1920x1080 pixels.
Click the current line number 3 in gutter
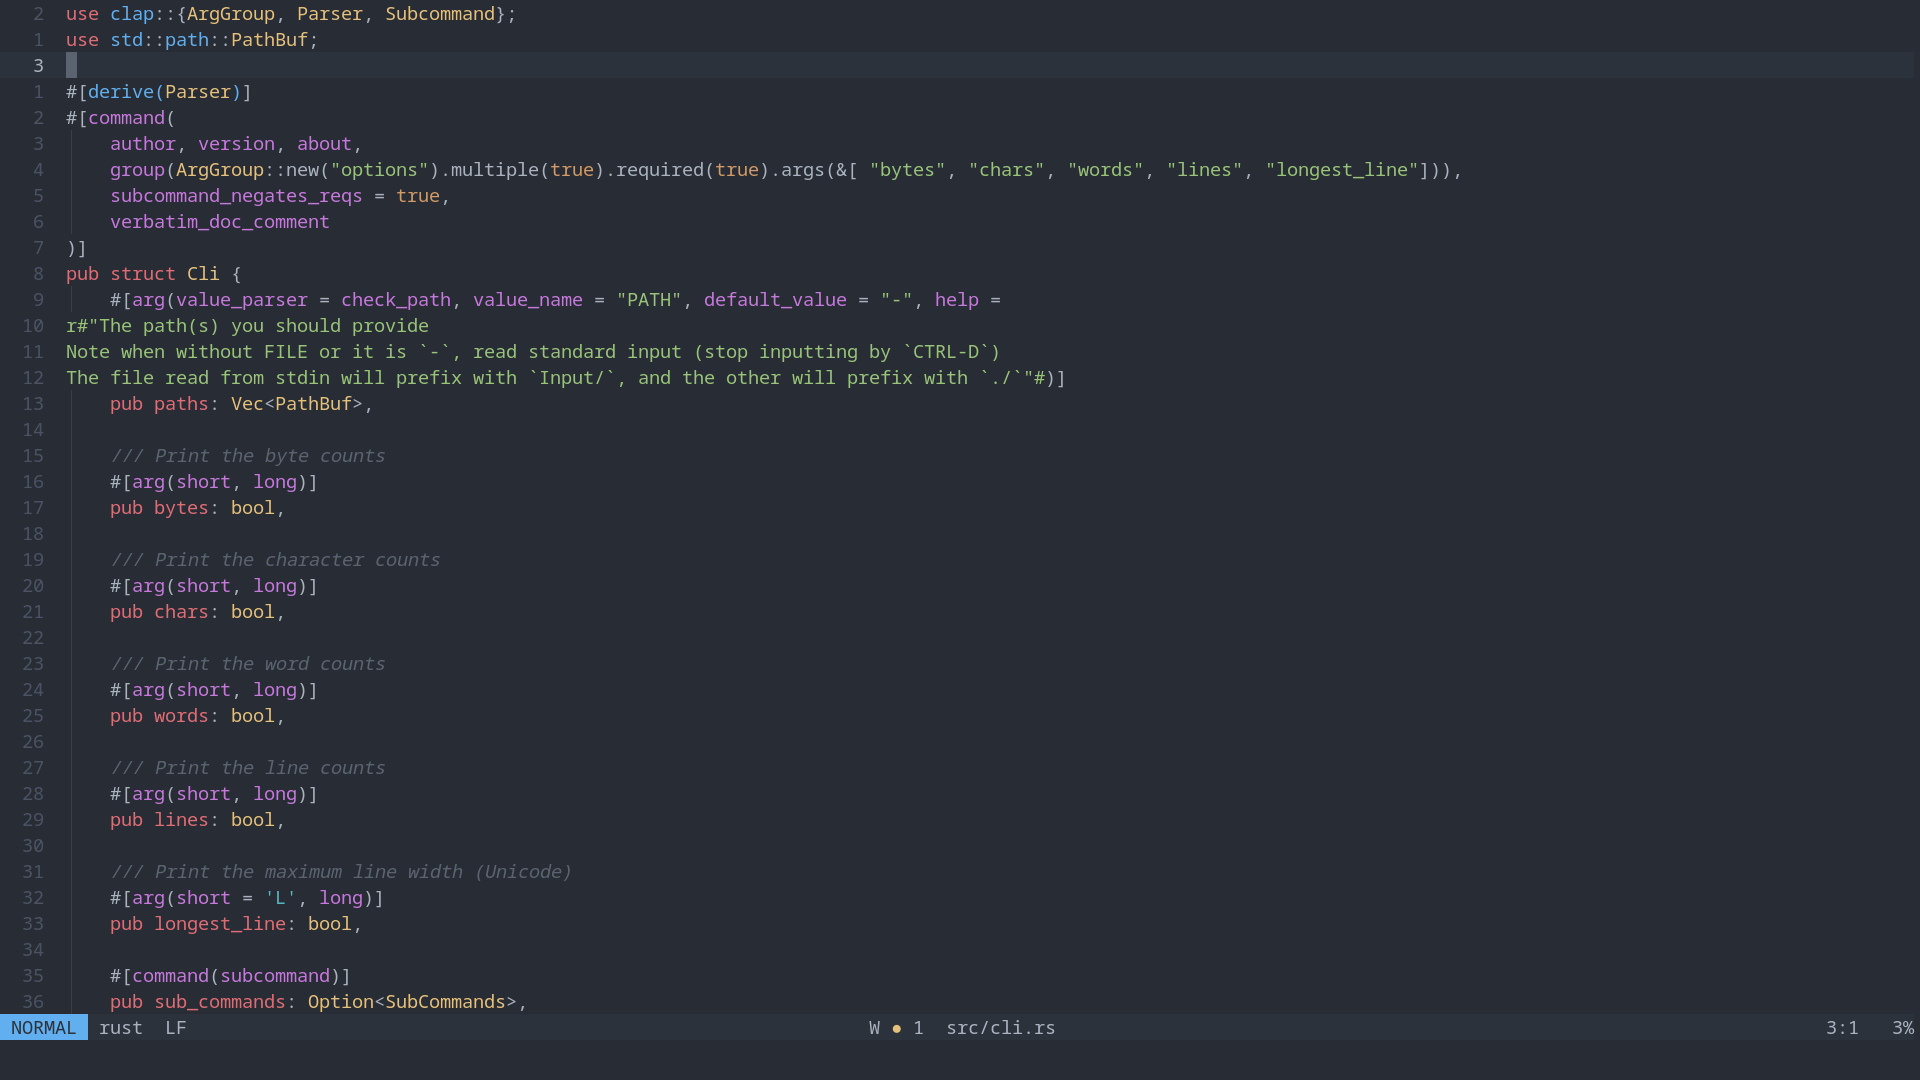coord(38,66)
